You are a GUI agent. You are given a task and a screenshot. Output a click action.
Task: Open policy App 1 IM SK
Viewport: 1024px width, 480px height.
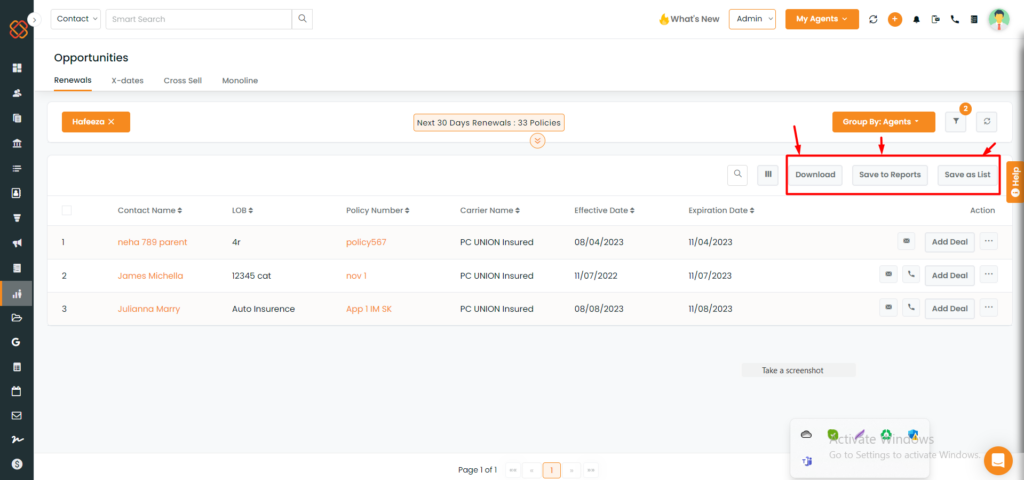click(x=369, y=309)
